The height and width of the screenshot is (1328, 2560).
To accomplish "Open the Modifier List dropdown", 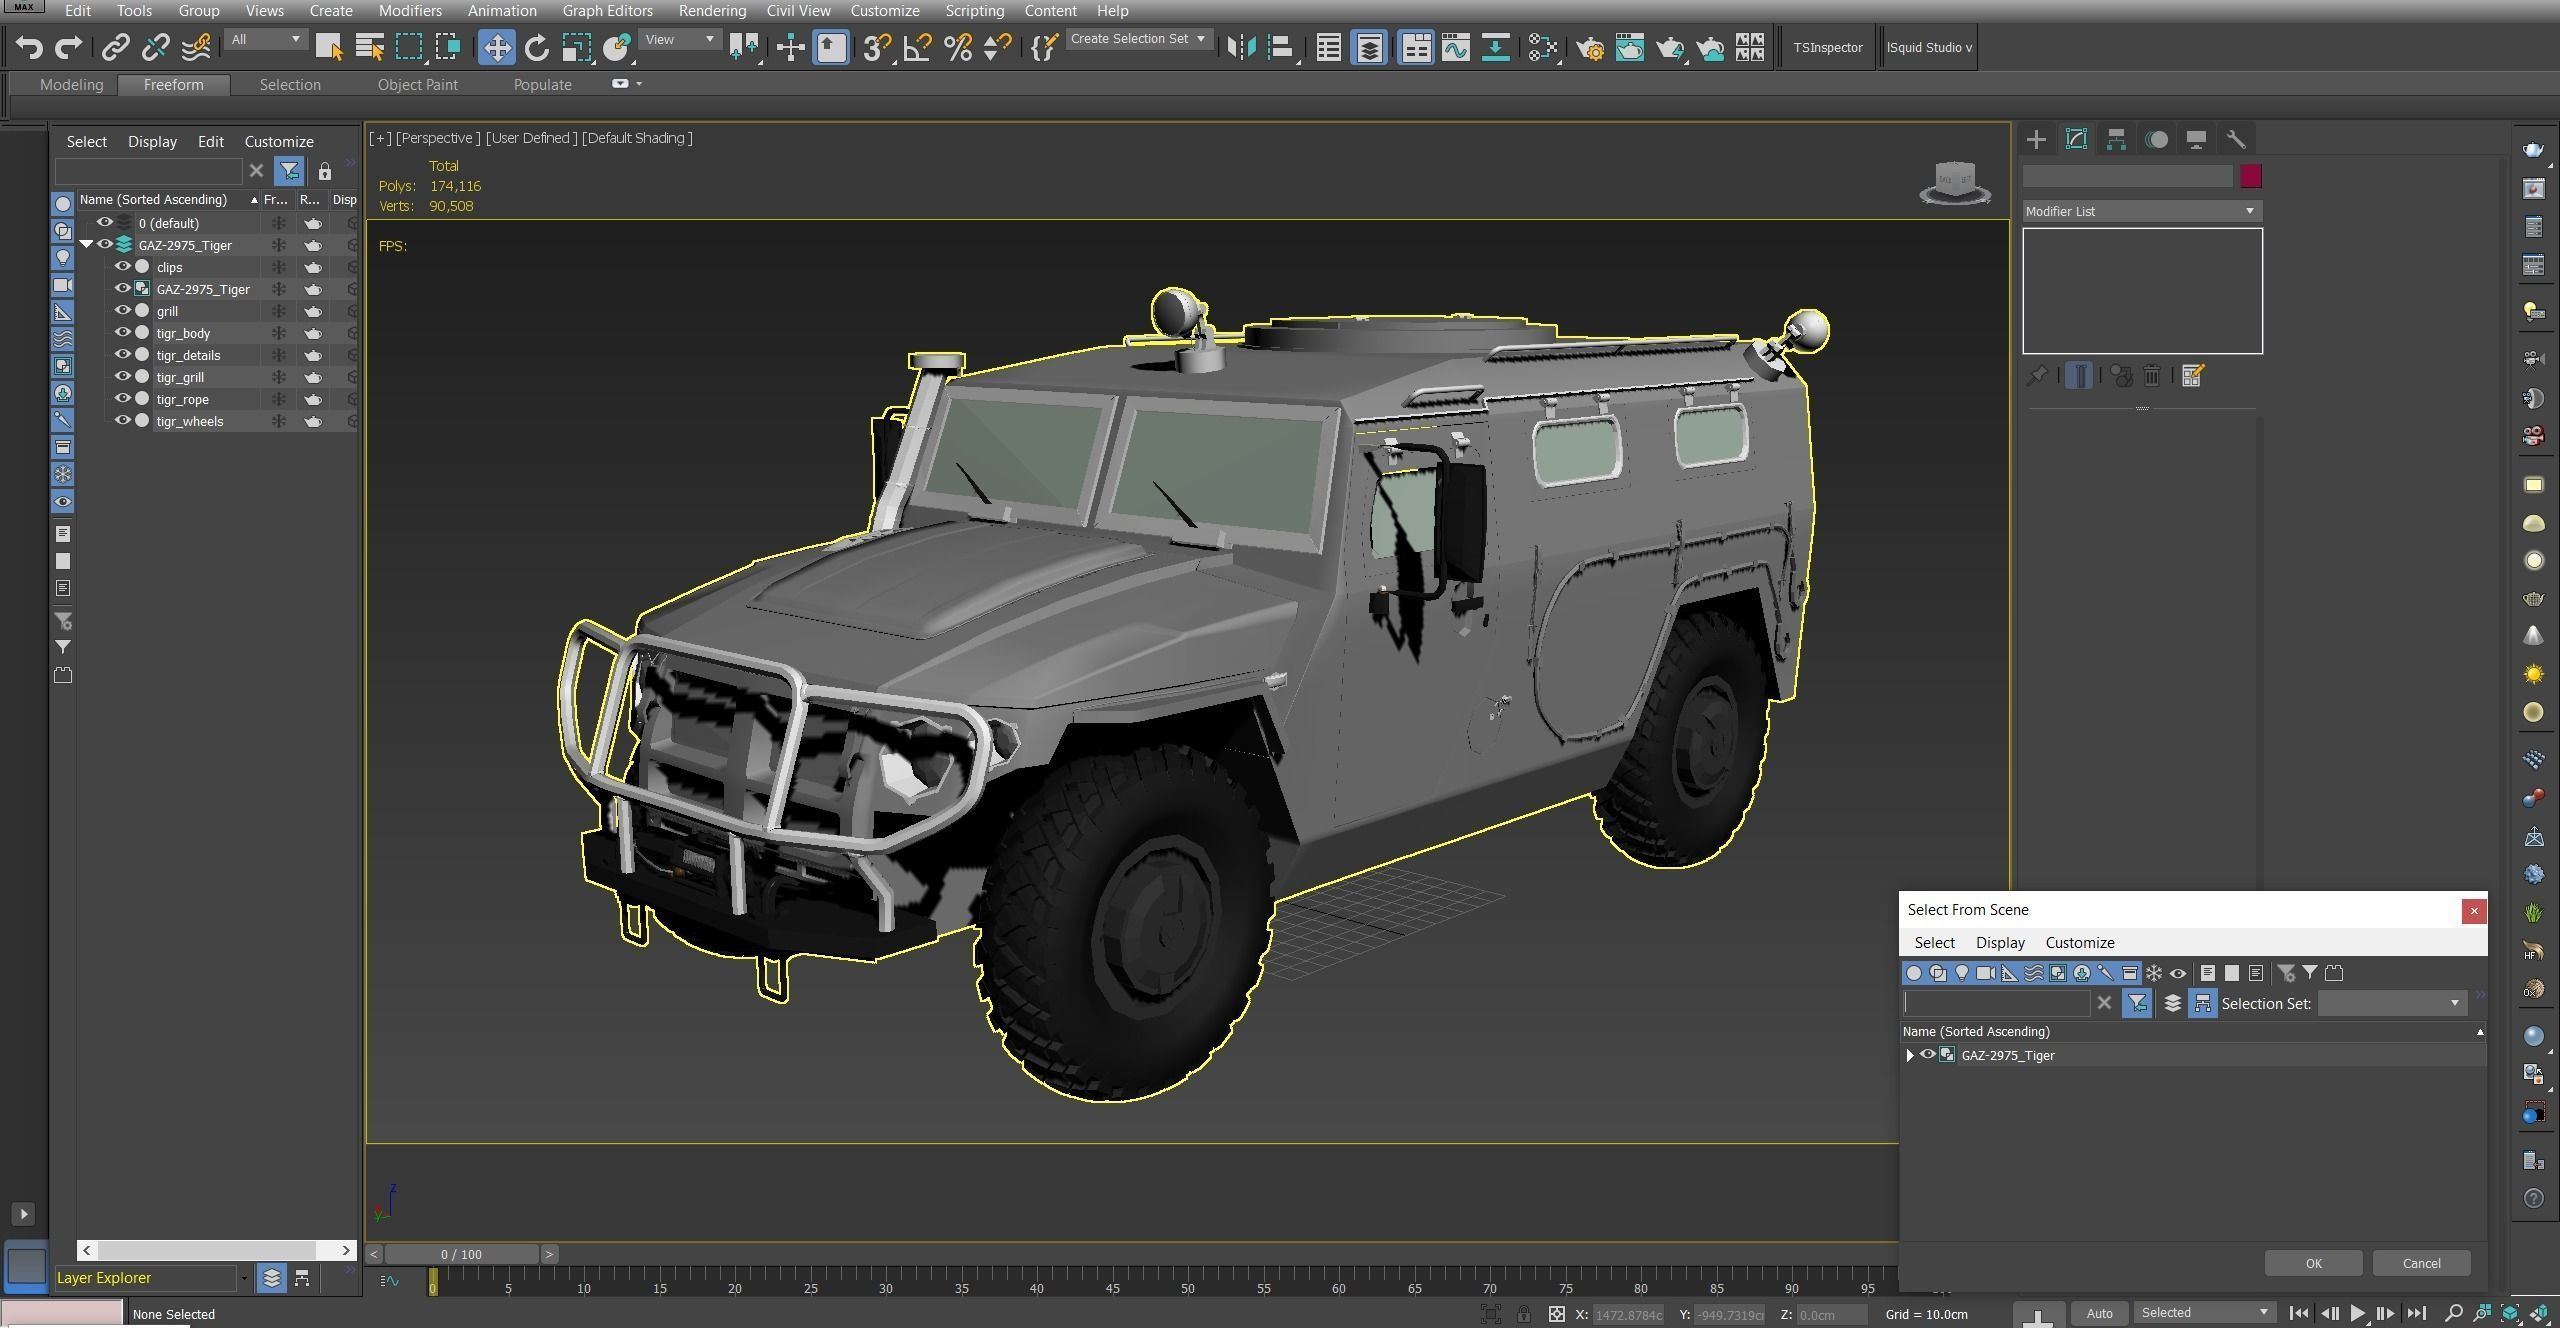I will (x=2142, y=211).
